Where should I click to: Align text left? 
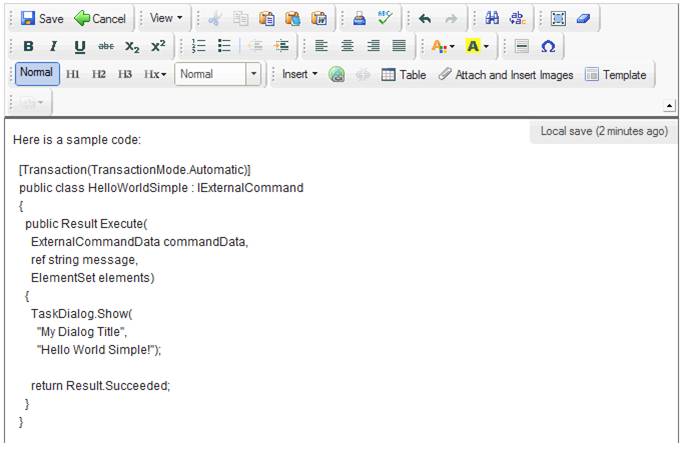coord(321,46)
